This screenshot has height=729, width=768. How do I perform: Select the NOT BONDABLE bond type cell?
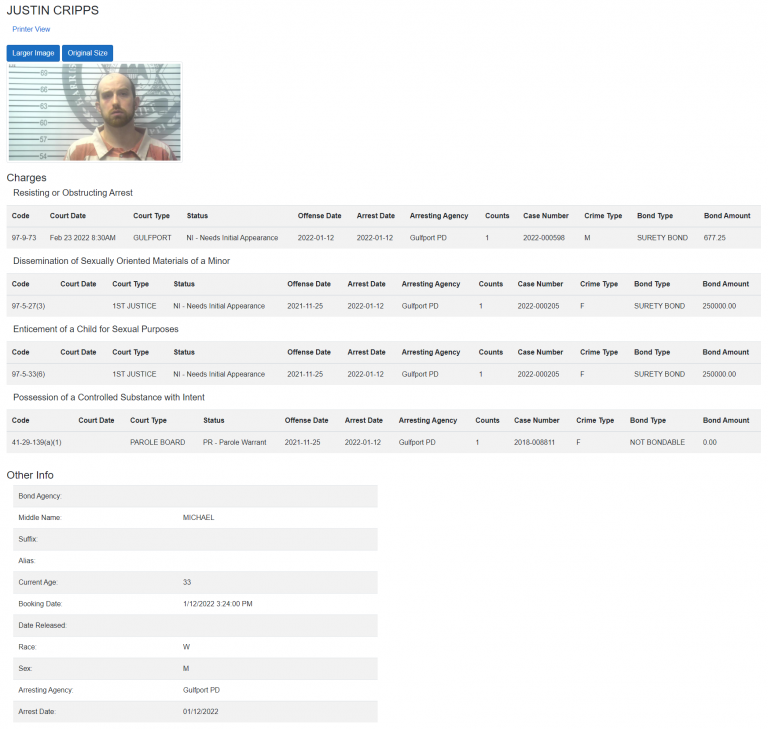pos(657,442)
